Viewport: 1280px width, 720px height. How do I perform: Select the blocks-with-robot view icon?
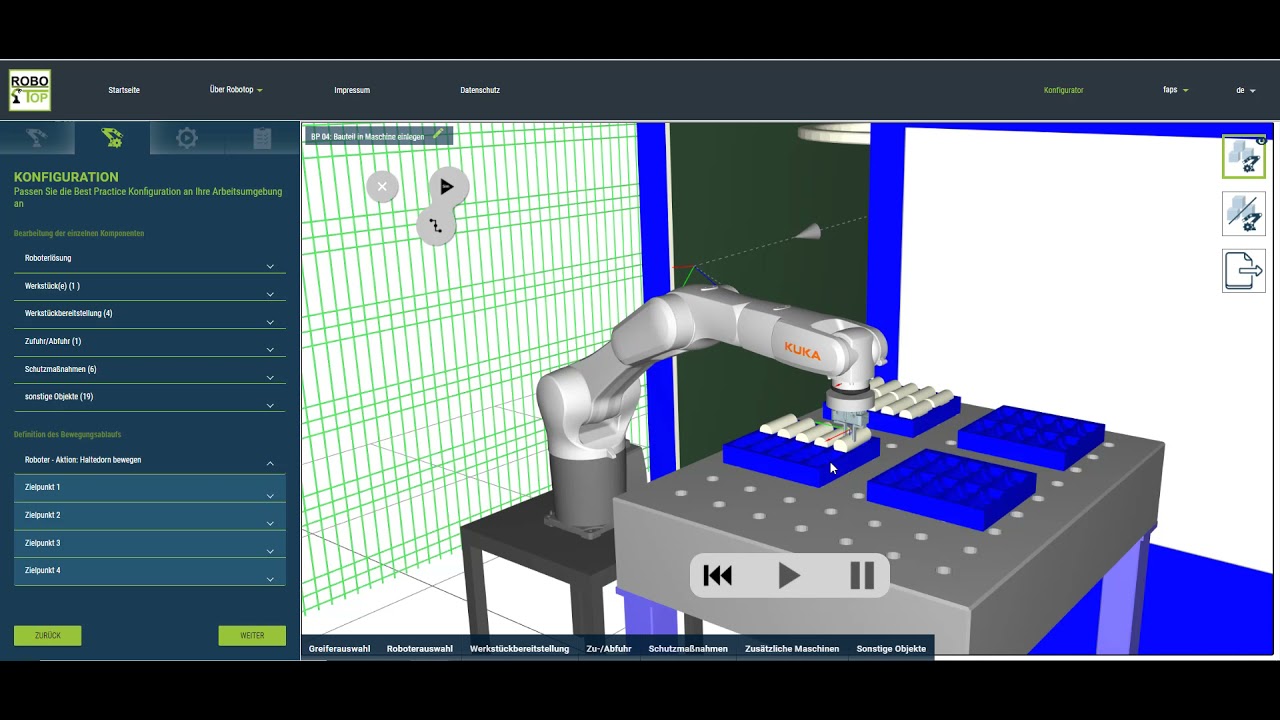pos(1244,157)
